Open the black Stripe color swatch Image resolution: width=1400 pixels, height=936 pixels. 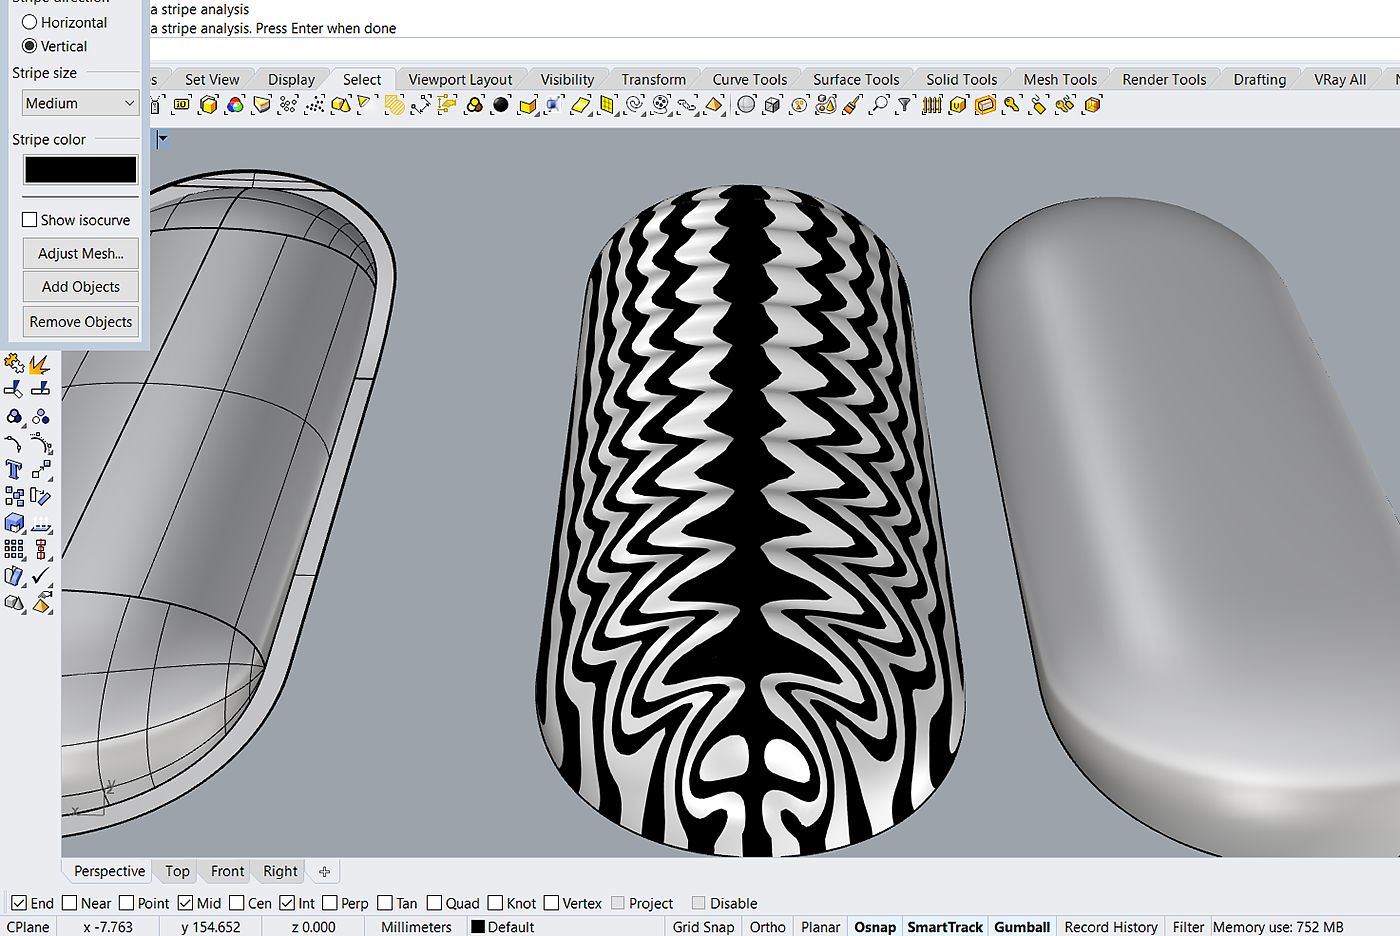tap(80, 170)
